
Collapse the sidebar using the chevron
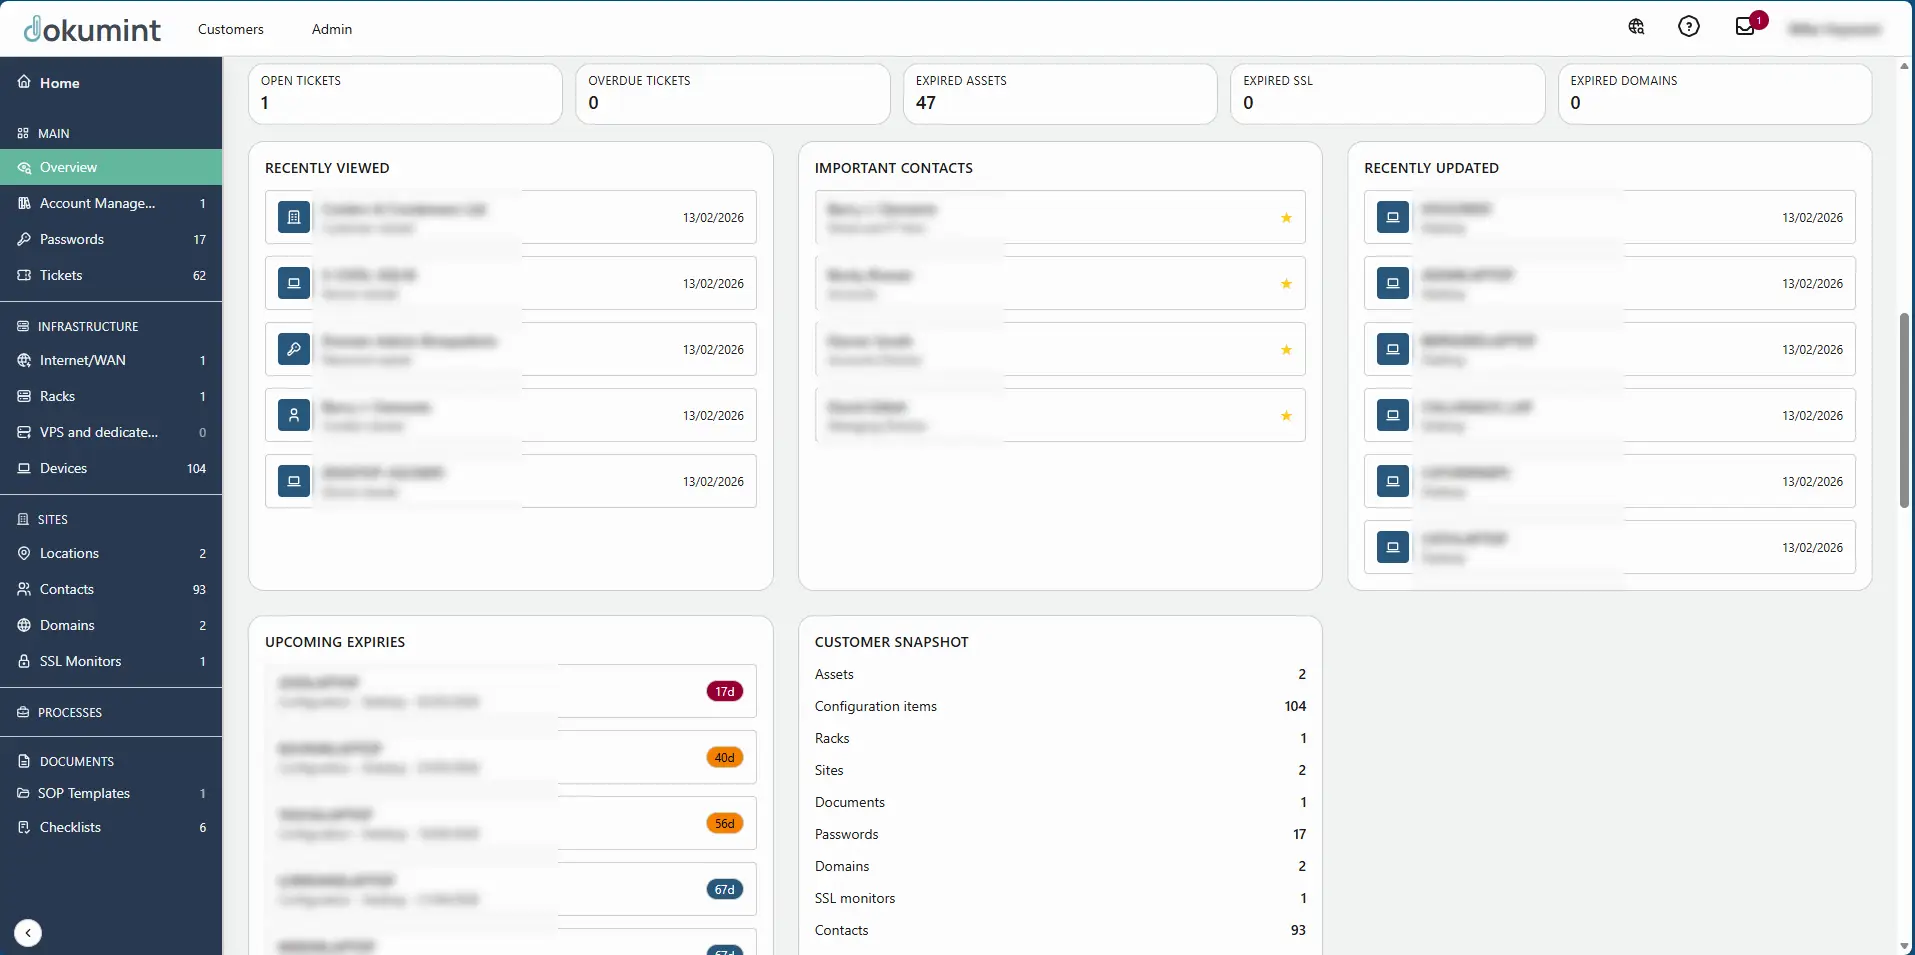[27, 932]
